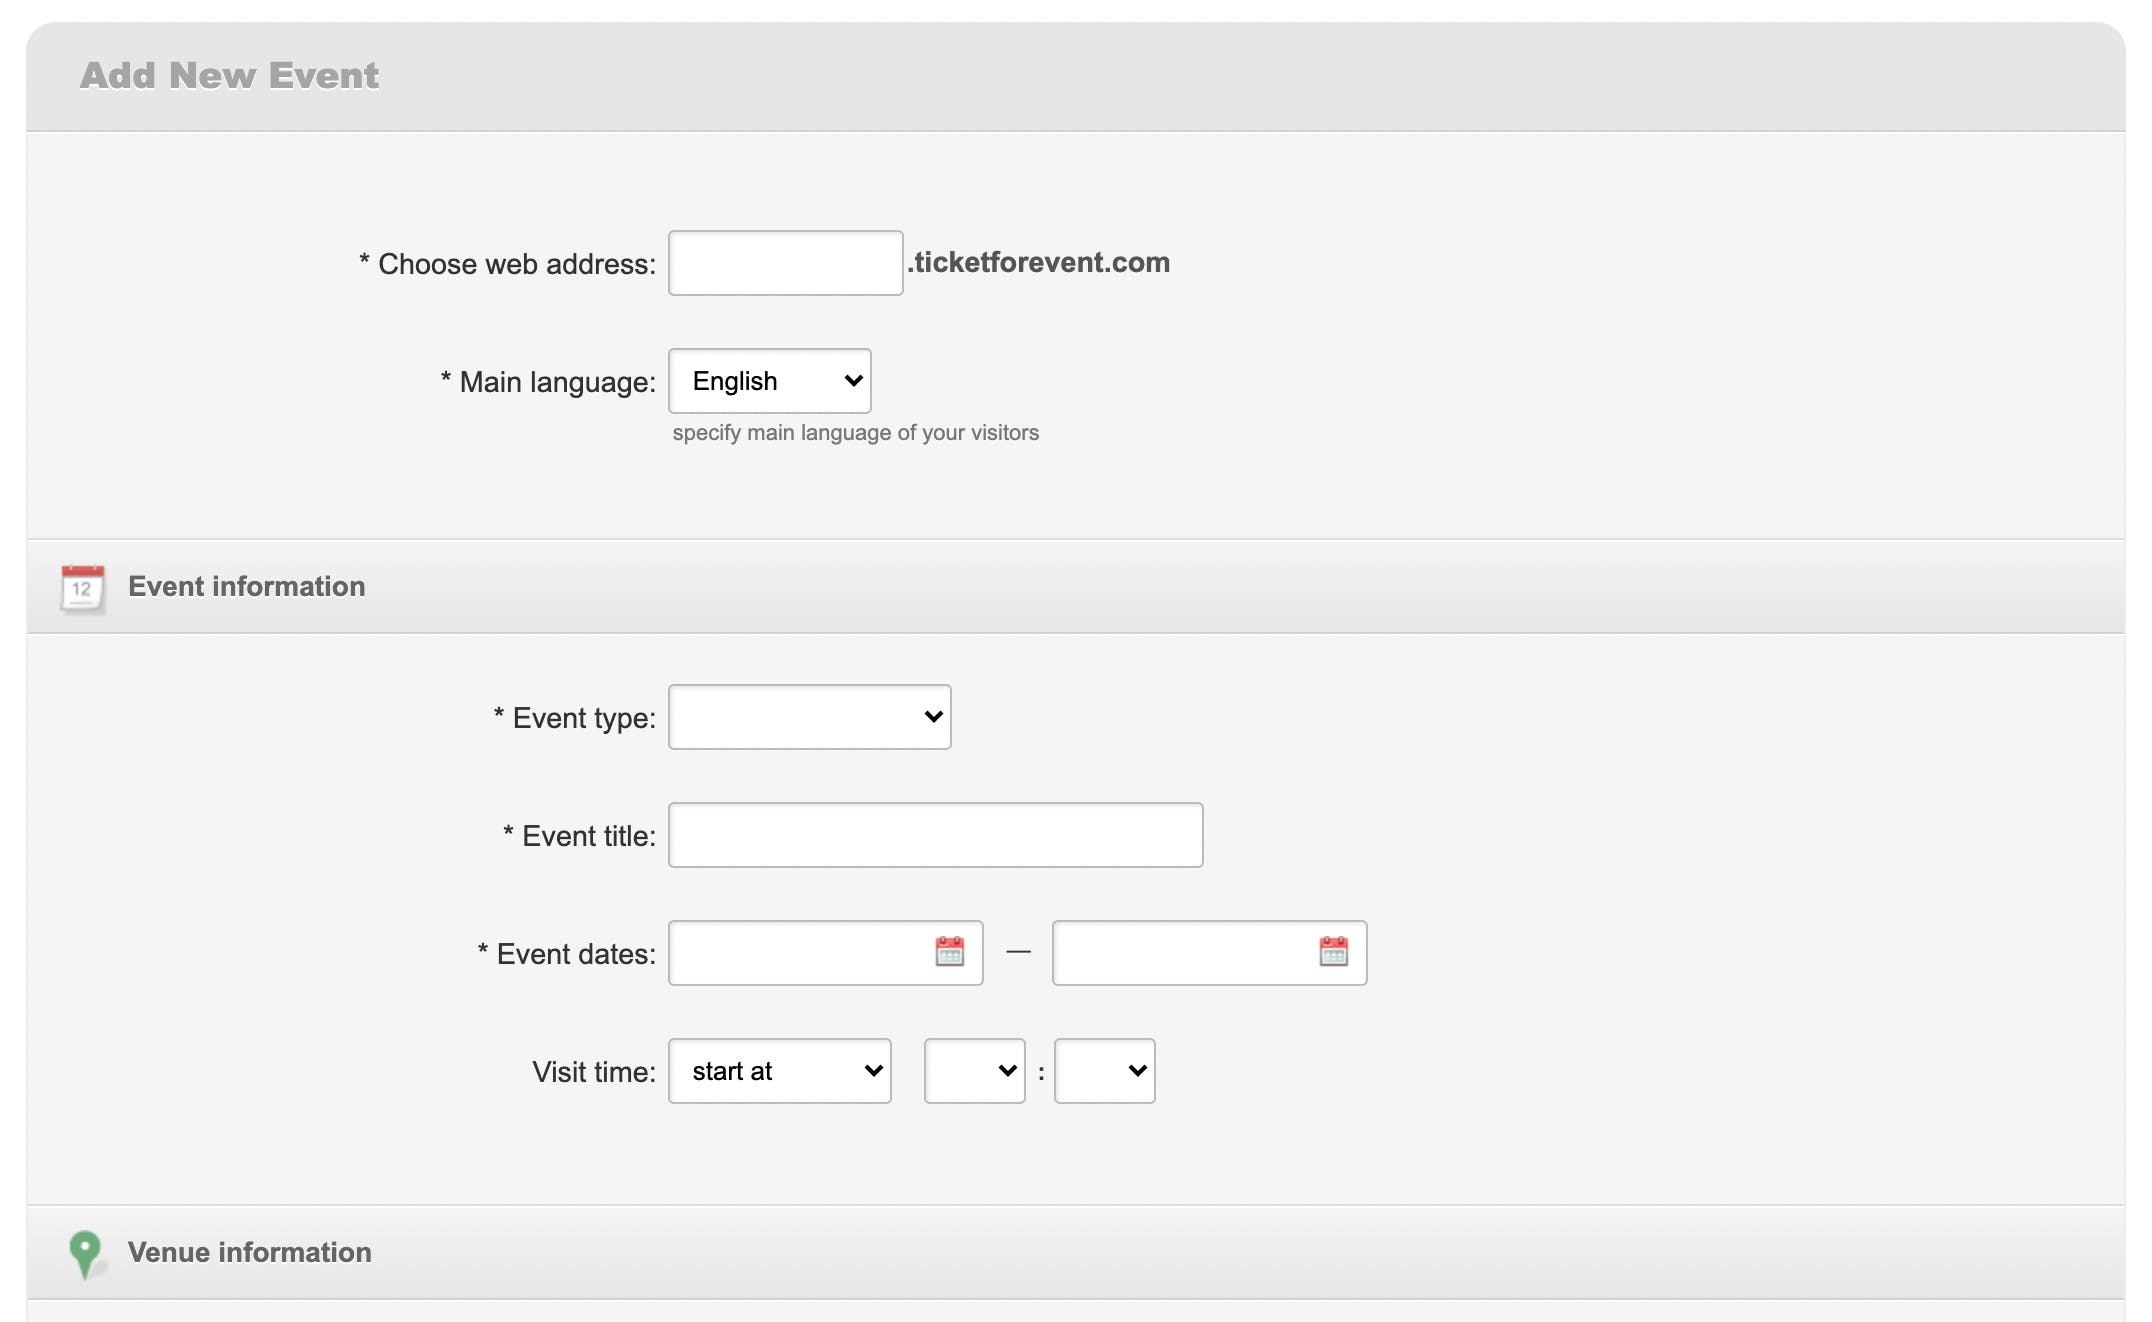Focus the event end date field
2152x1322 pixels.
coord(1184,953)
